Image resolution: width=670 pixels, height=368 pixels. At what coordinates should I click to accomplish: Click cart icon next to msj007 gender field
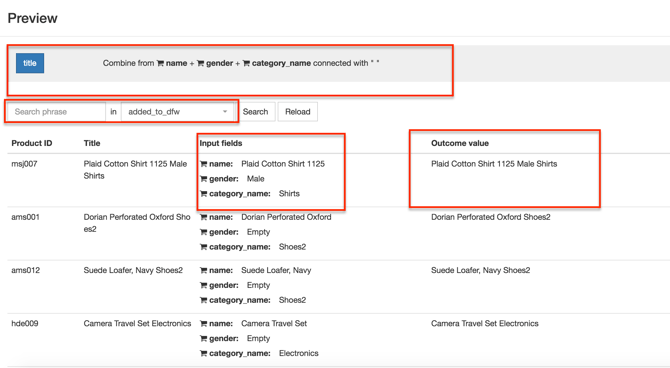[x=203, y=179]
